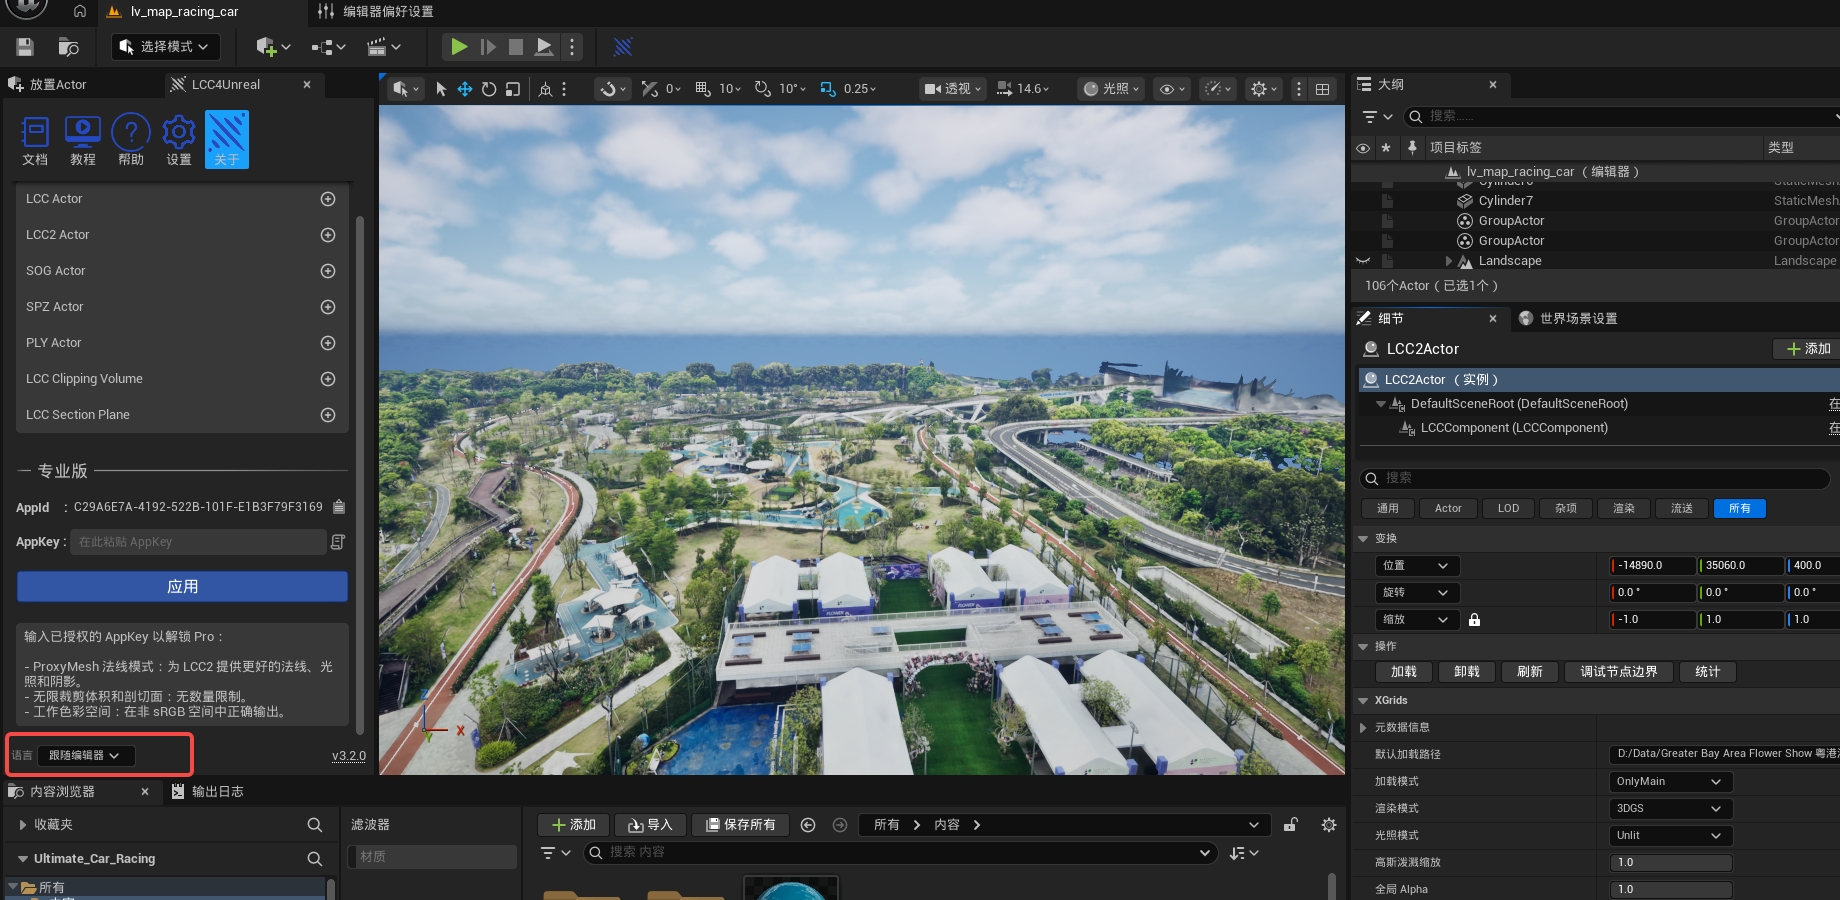Open the 透视 perspective view dropdown

pos(951,89)
